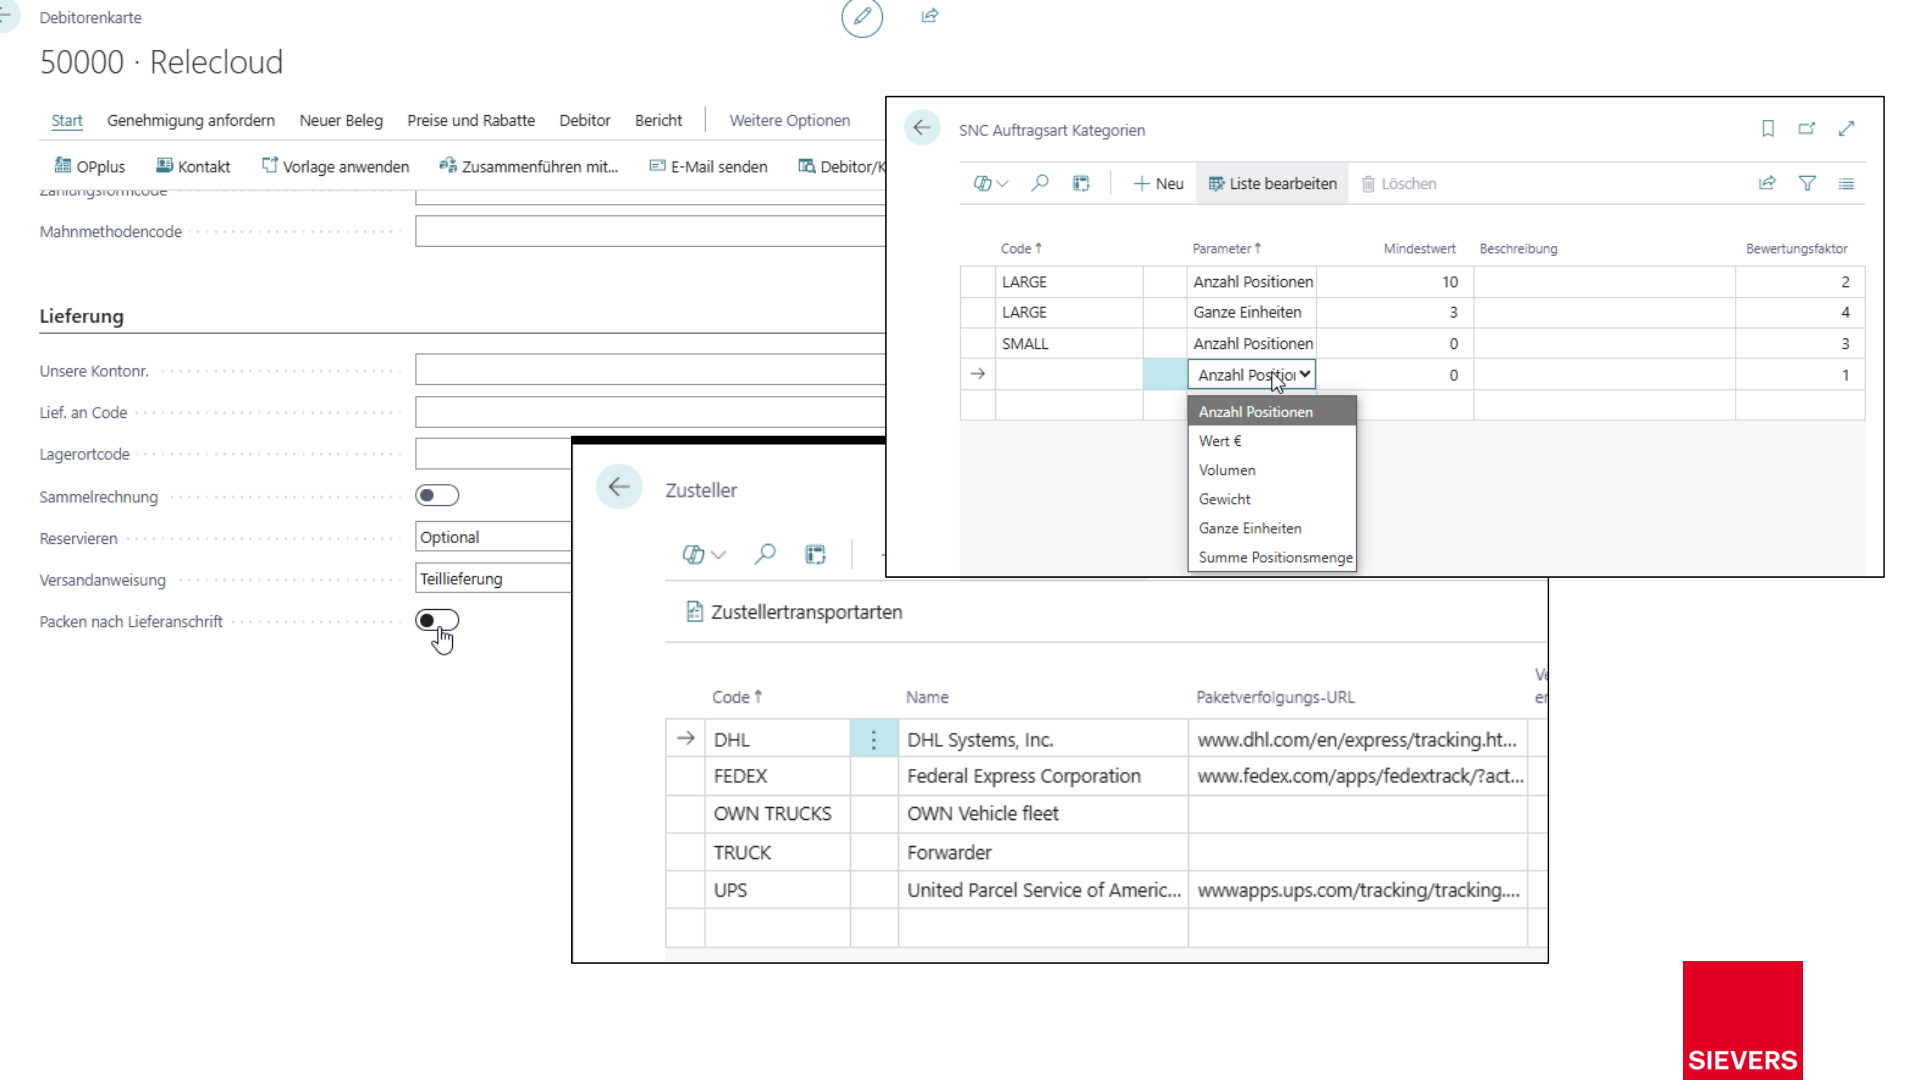Screen dimensions: 1920x1080
Task: Select UPS code cell
Action: tap(777, 890)
